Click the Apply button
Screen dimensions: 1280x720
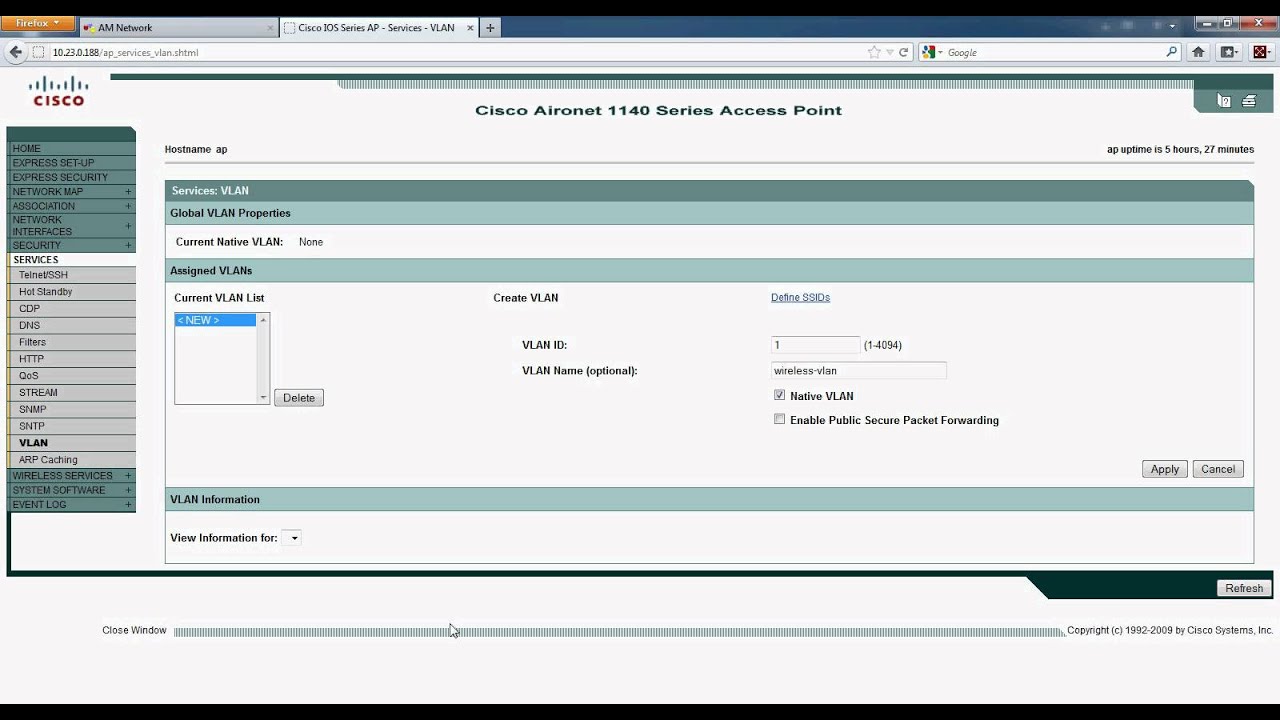1165,469
